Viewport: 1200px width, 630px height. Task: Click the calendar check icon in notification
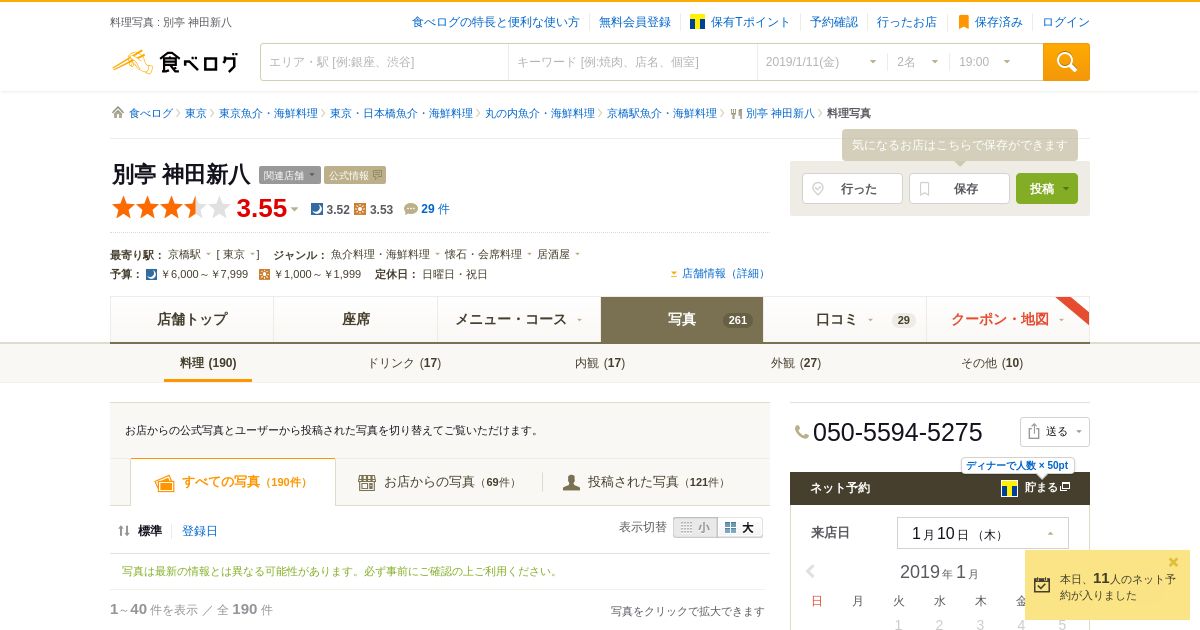[1042, 585]
